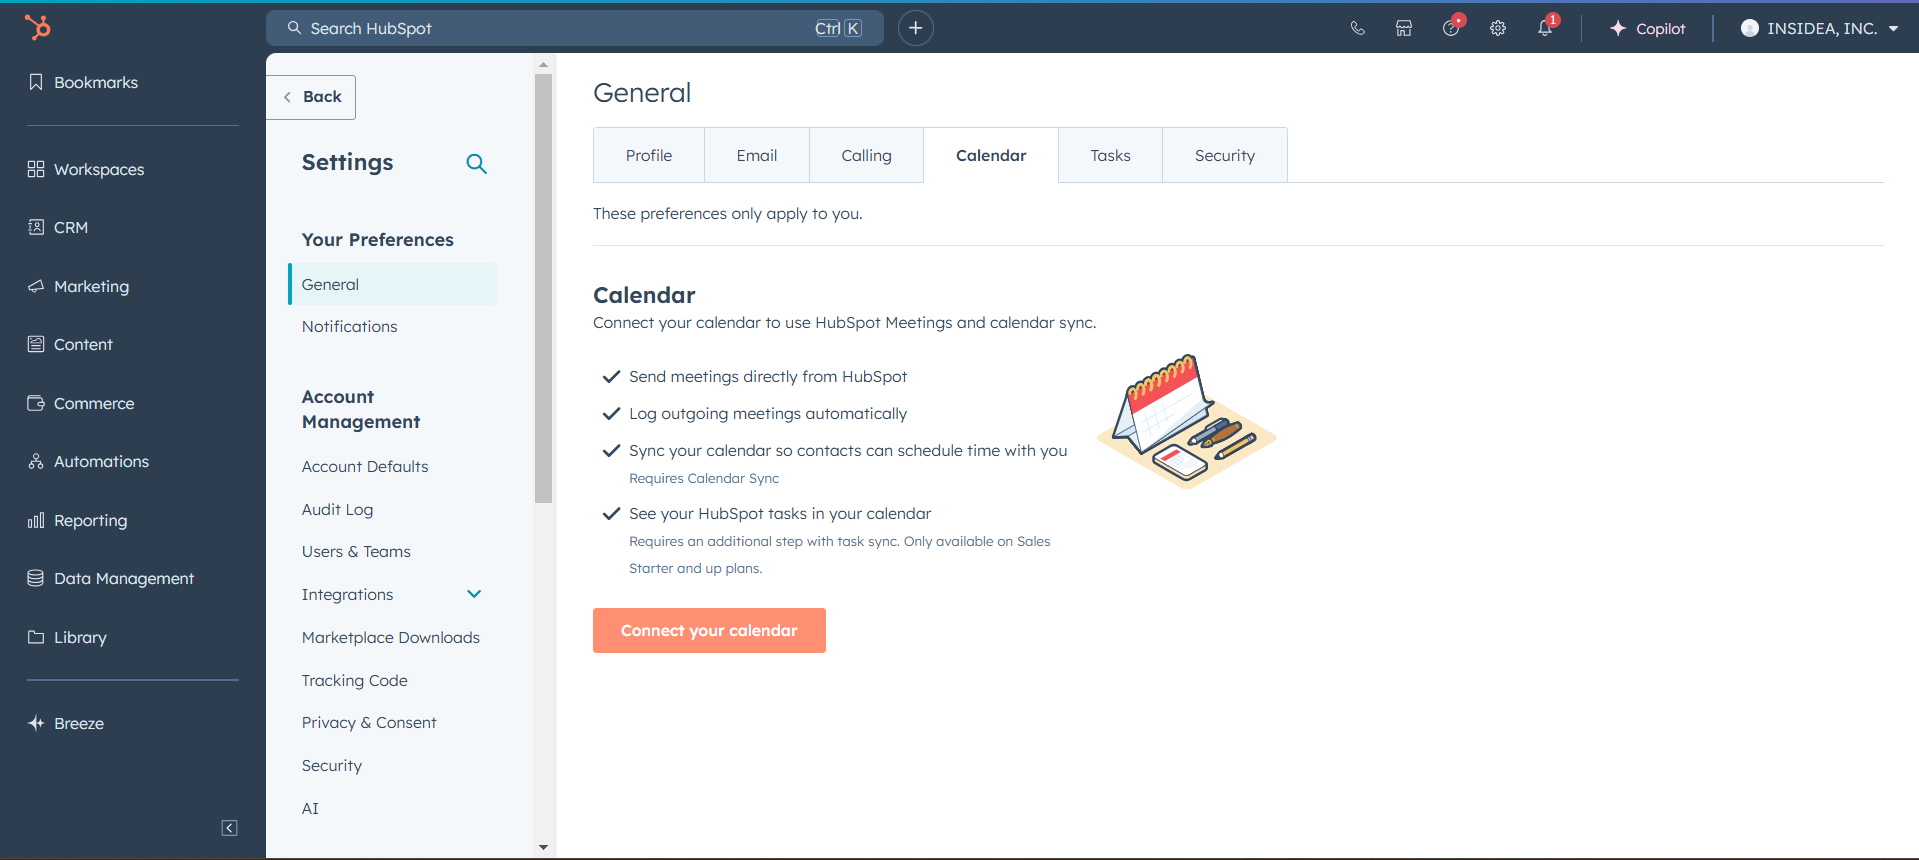
Task: Click 'Requires Calendar Sync' note text
Action: point(704,478)
